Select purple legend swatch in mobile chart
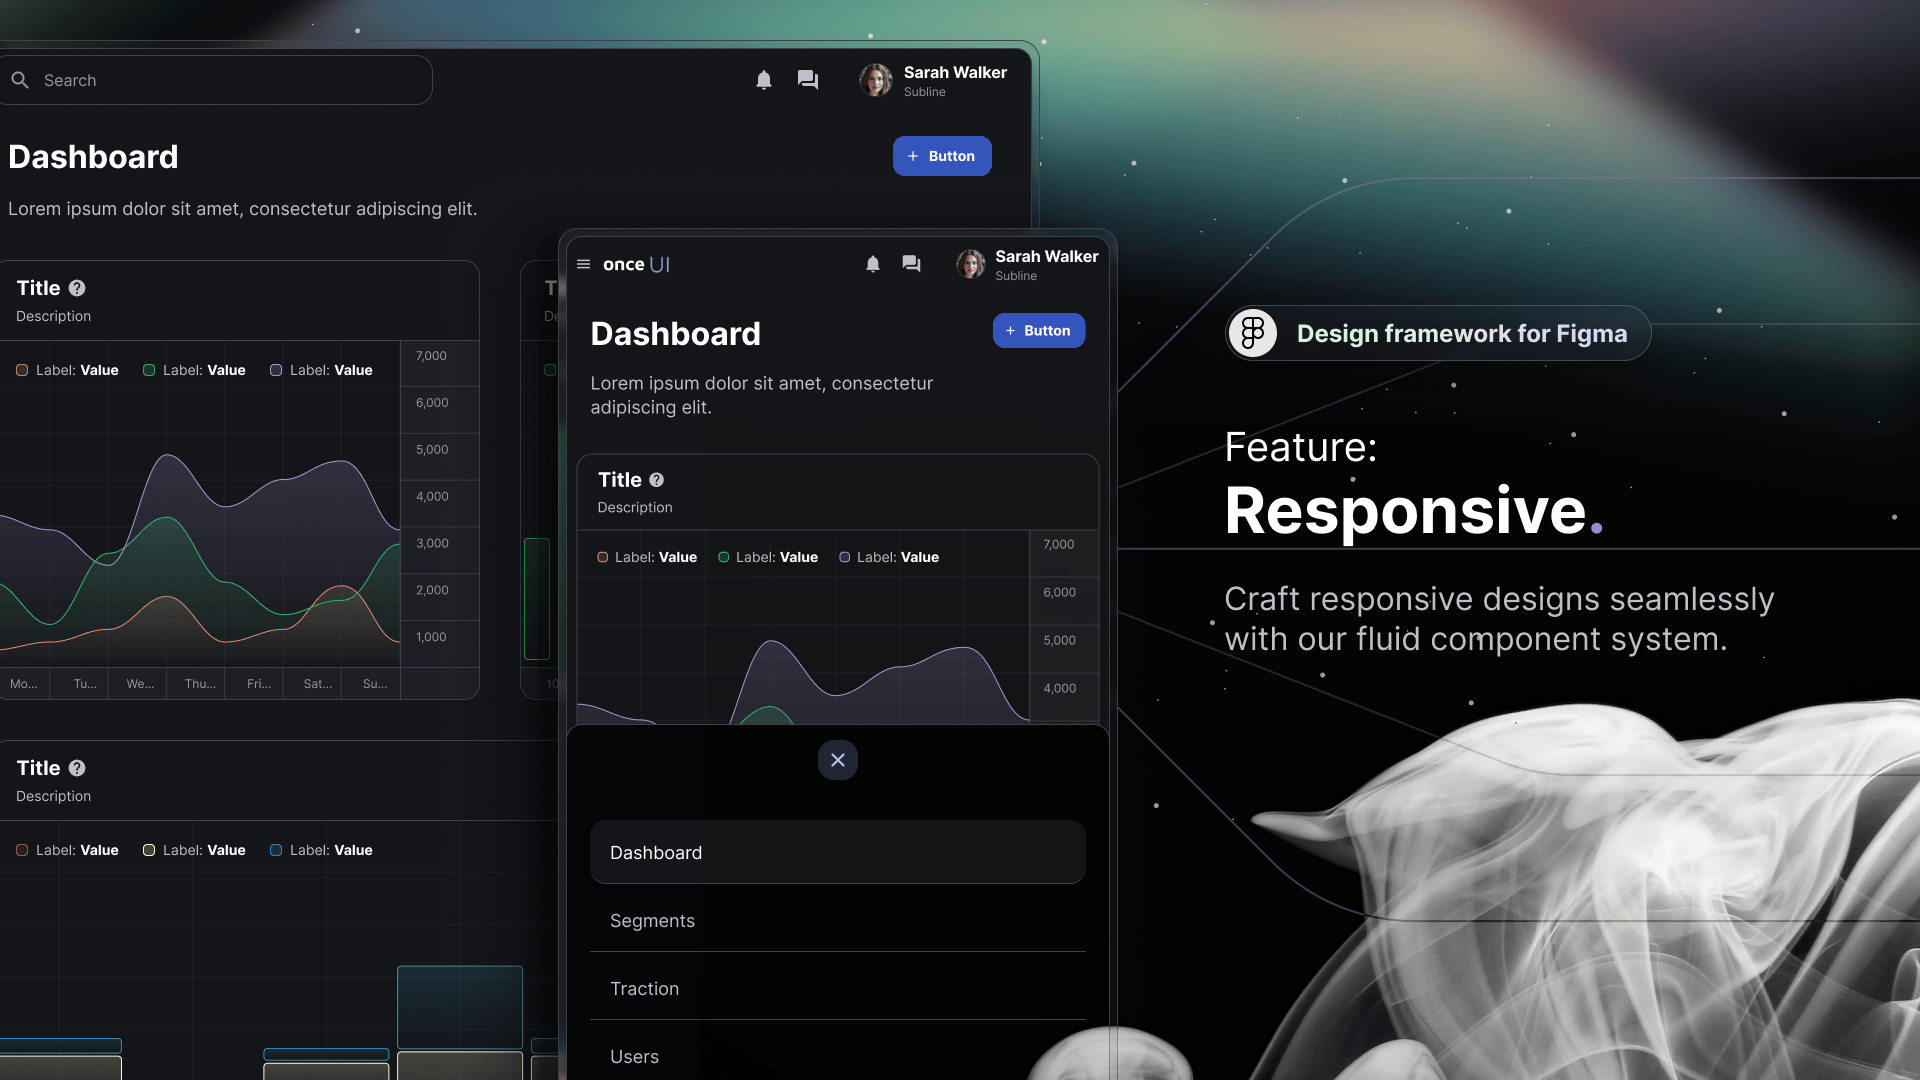The image size is (1920, 1080). [845, 557]
